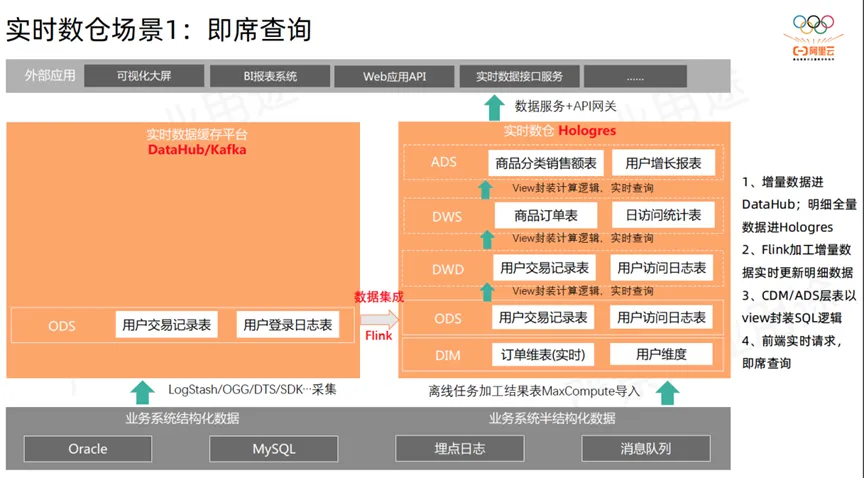Select the 实时数据接口服务 box
The height and width of the screenshot is (478, 864).
520,76
